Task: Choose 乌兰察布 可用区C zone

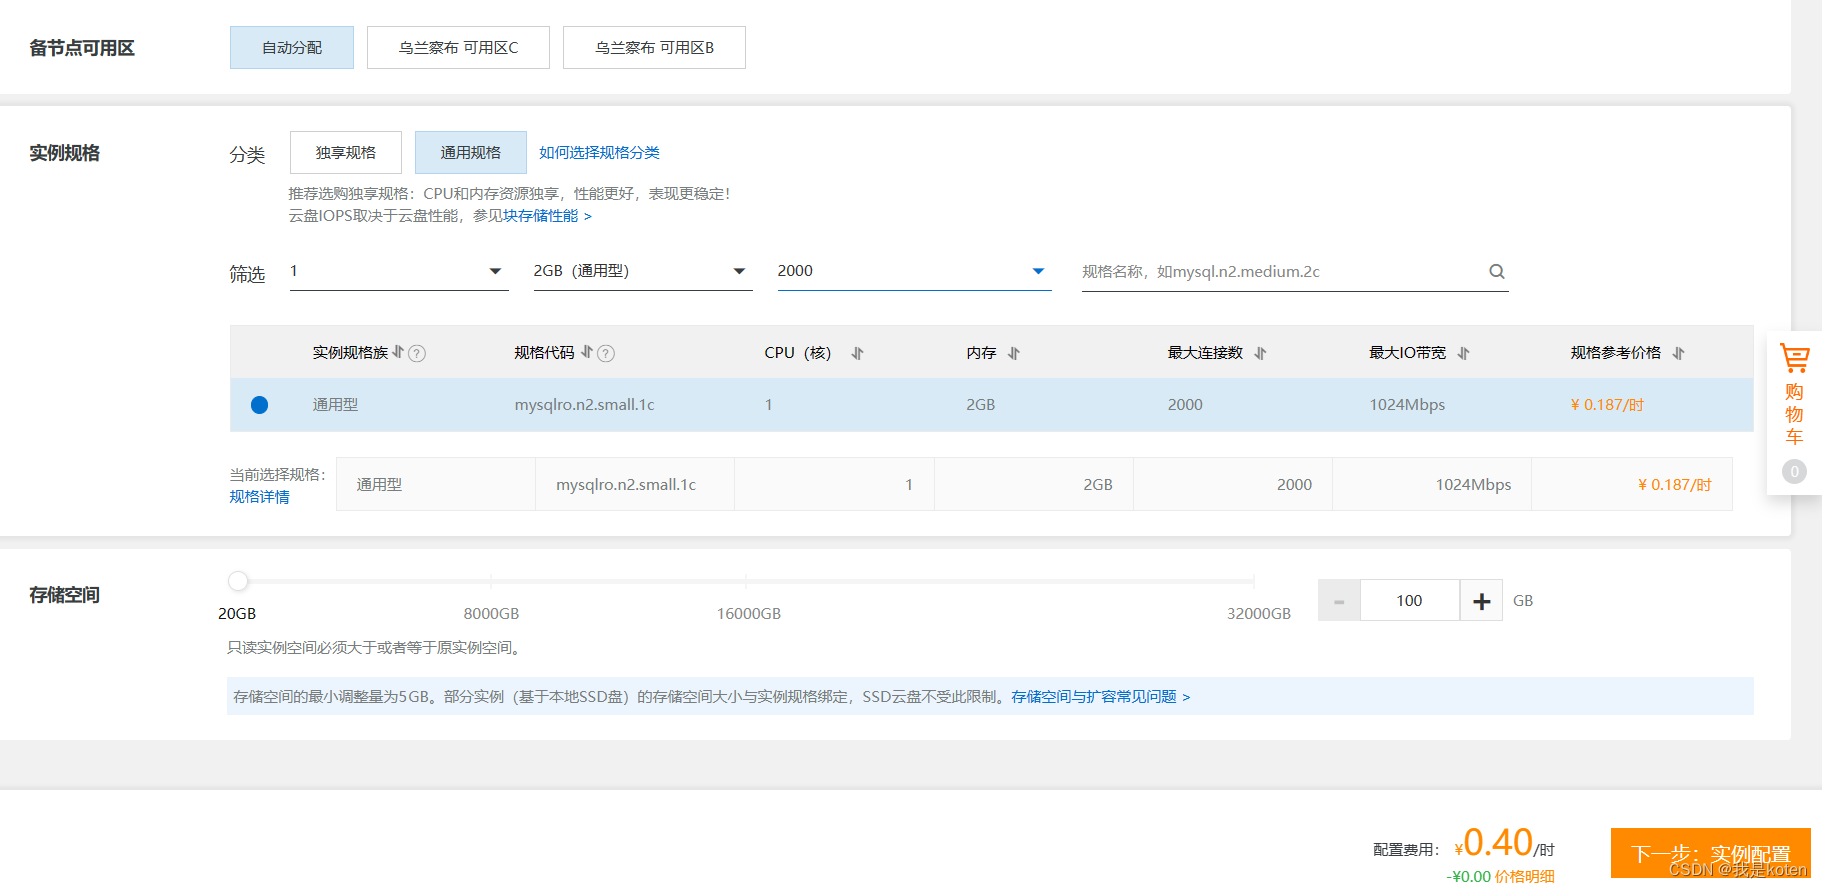Action: pos(458,48)
